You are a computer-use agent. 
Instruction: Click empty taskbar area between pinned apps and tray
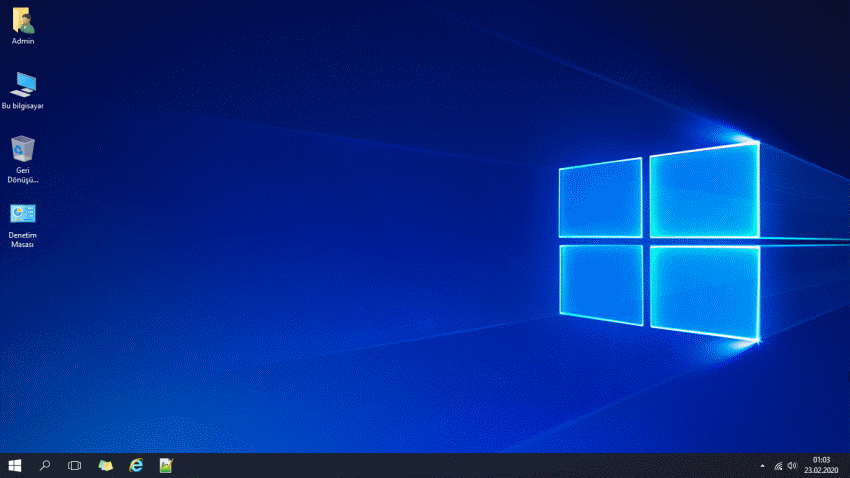(x=450, y=465)
